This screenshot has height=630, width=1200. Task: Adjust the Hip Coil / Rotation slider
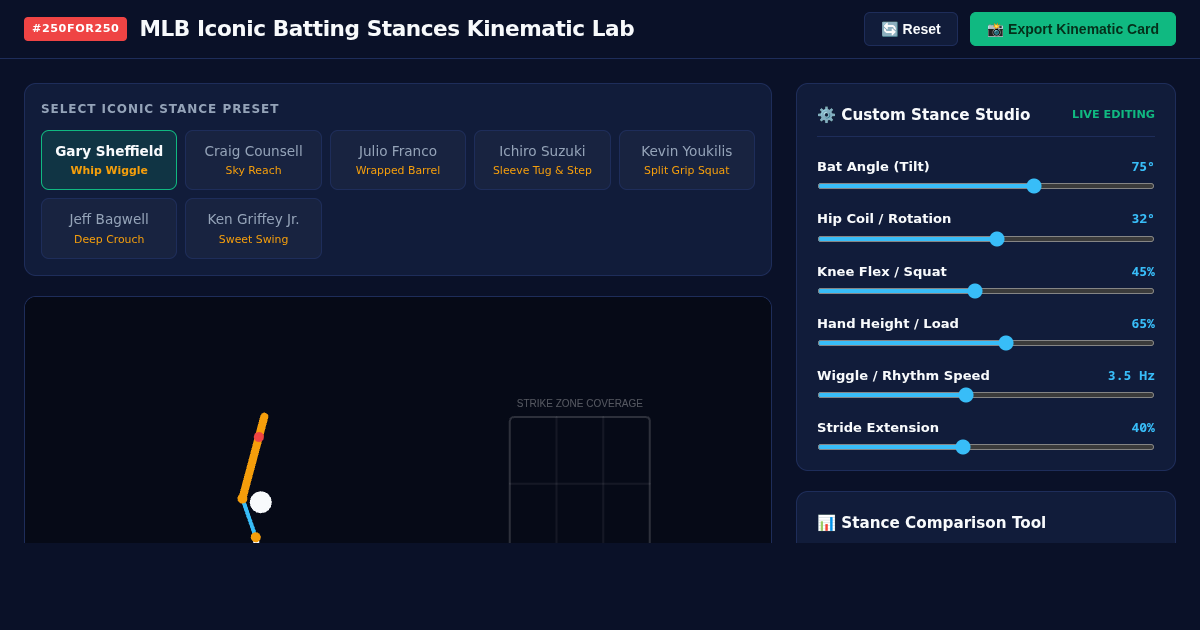tap(986, 238)
